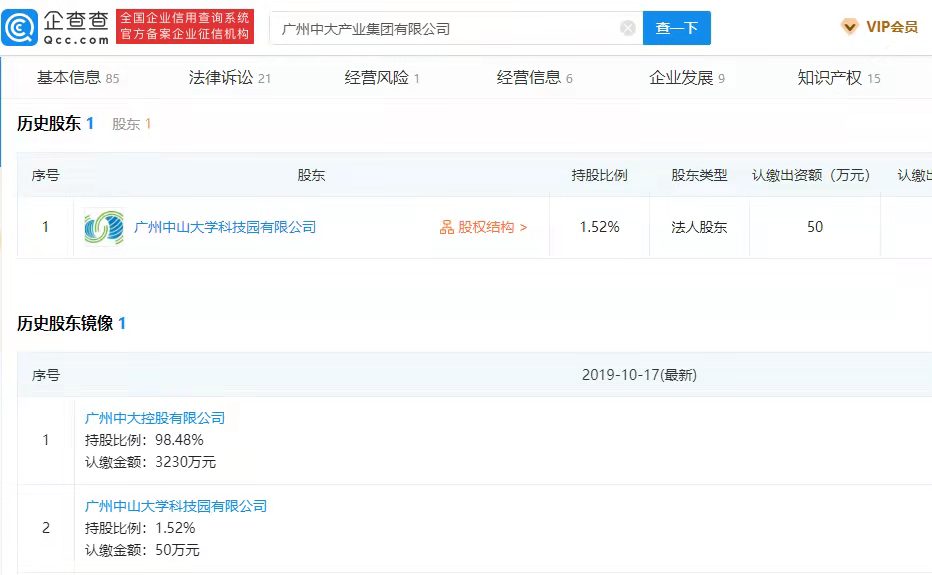Switch to the 知识产权 tab
Screen dimensions: 932x575
tap(839, 77)
